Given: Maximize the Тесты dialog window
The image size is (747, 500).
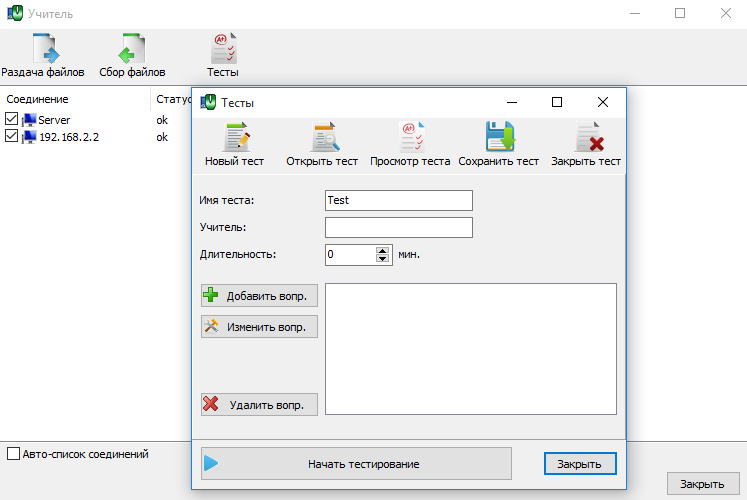Looking at the screenshot, I should coord(557,102).
